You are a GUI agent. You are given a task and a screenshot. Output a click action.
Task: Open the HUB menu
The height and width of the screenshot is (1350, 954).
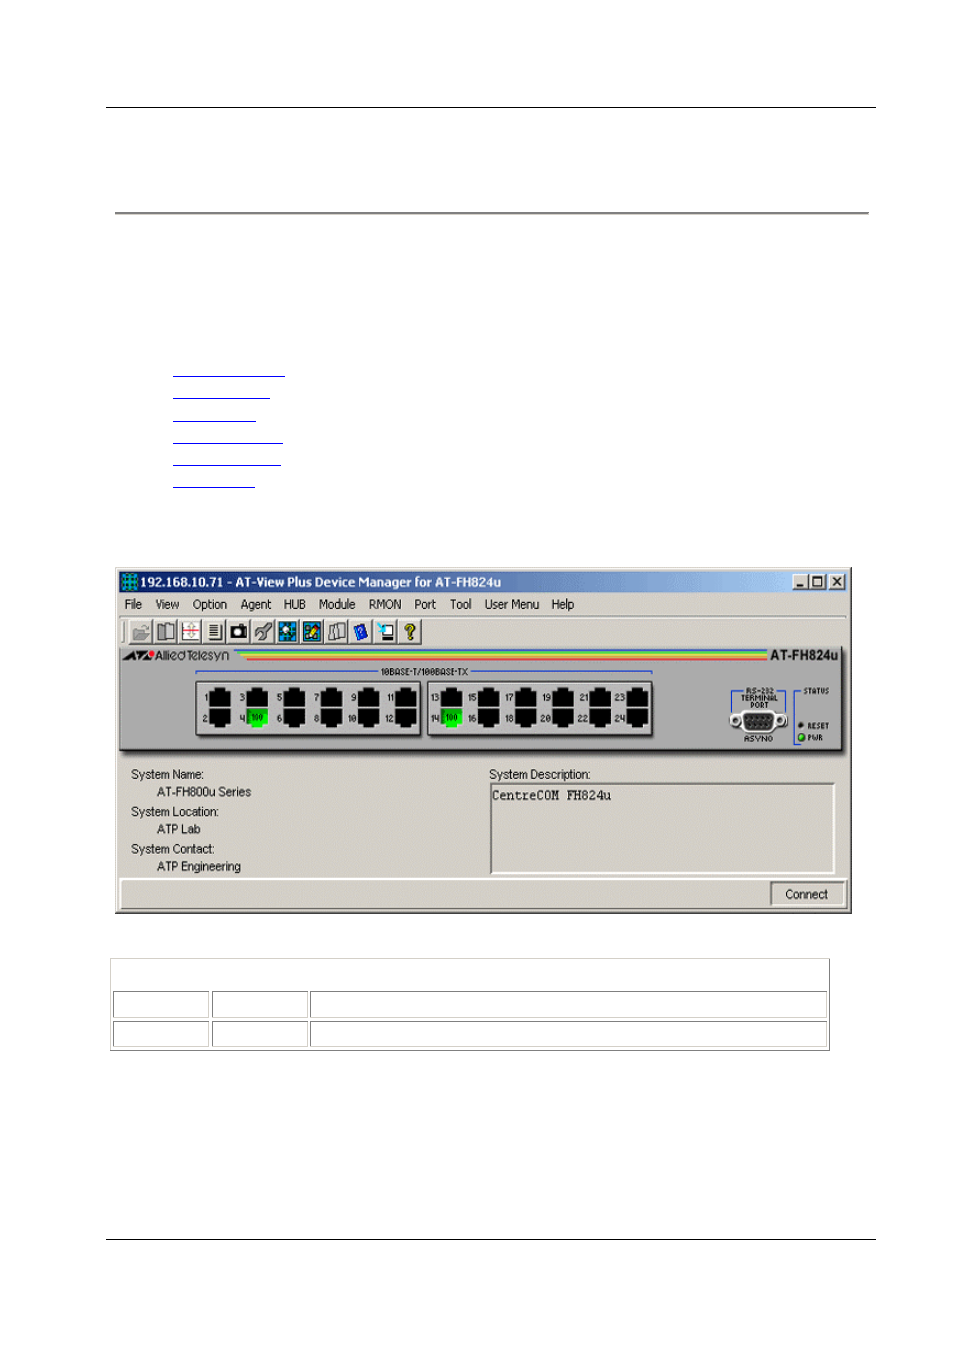pyautogui.click(x=295, y=605)
